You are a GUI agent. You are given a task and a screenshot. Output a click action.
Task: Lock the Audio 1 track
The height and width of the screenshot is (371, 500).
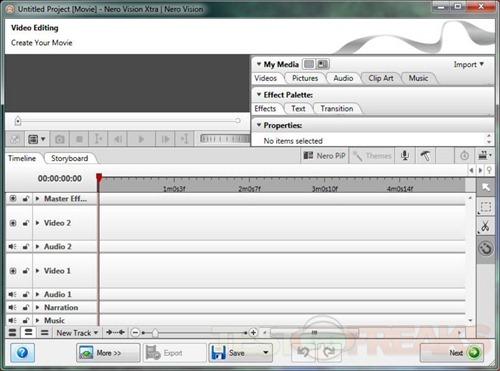click(x=26, y=294)
